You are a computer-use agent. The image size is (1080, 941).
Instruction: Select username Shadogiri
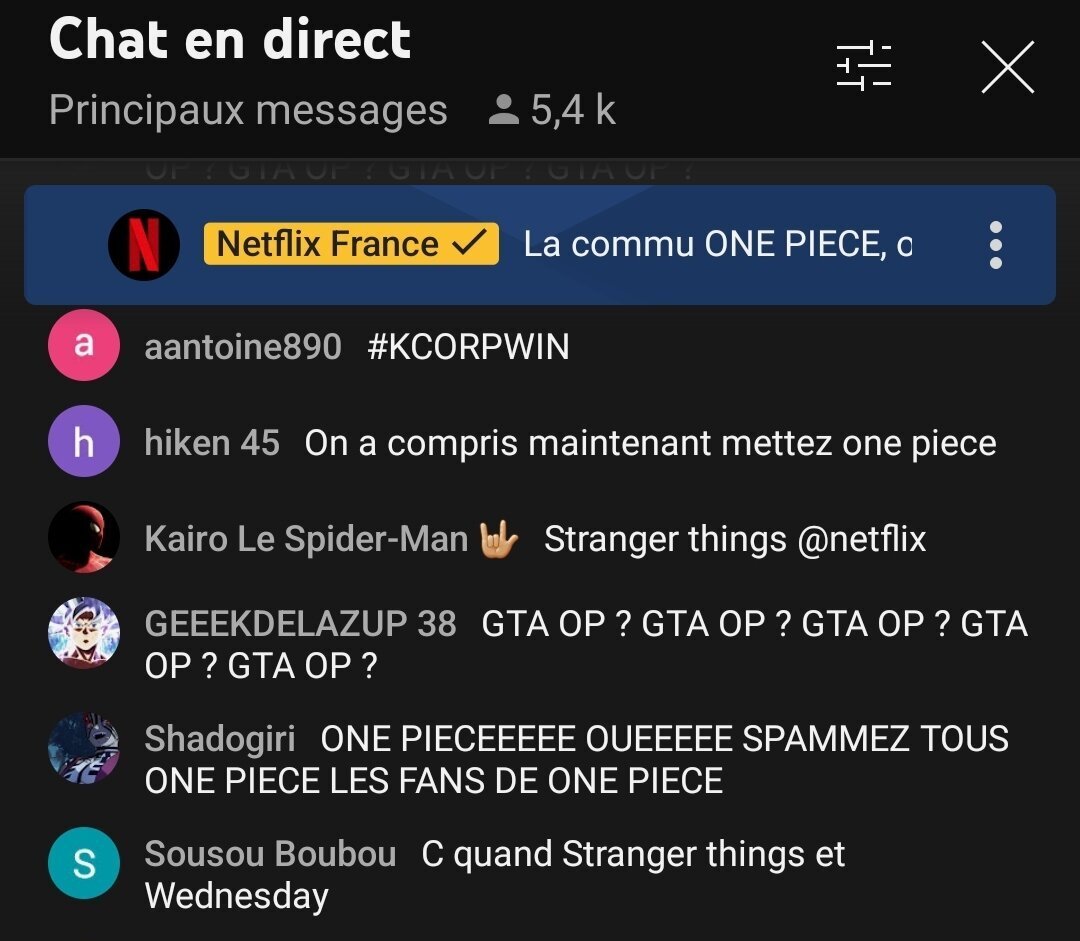pos(220,739)
